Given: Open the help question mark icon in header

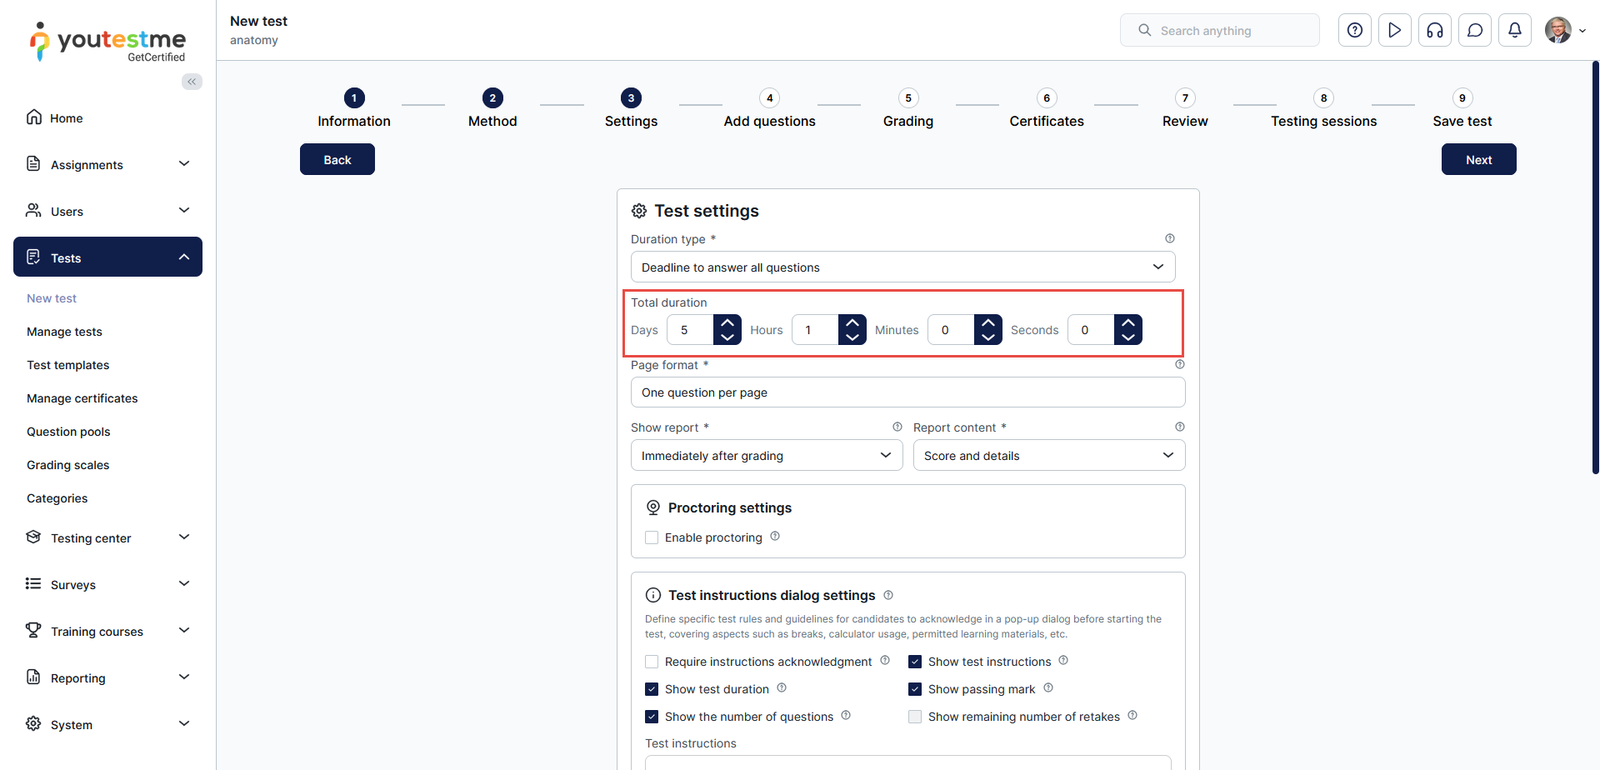Looking at the screenshot, I should click(x=1354, y=30).
